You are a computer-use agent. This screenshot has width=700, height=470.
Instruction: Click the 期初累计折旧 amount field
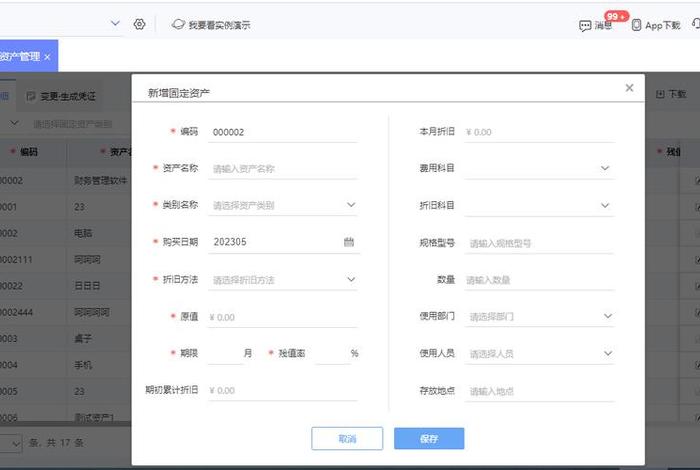[283, 391]
